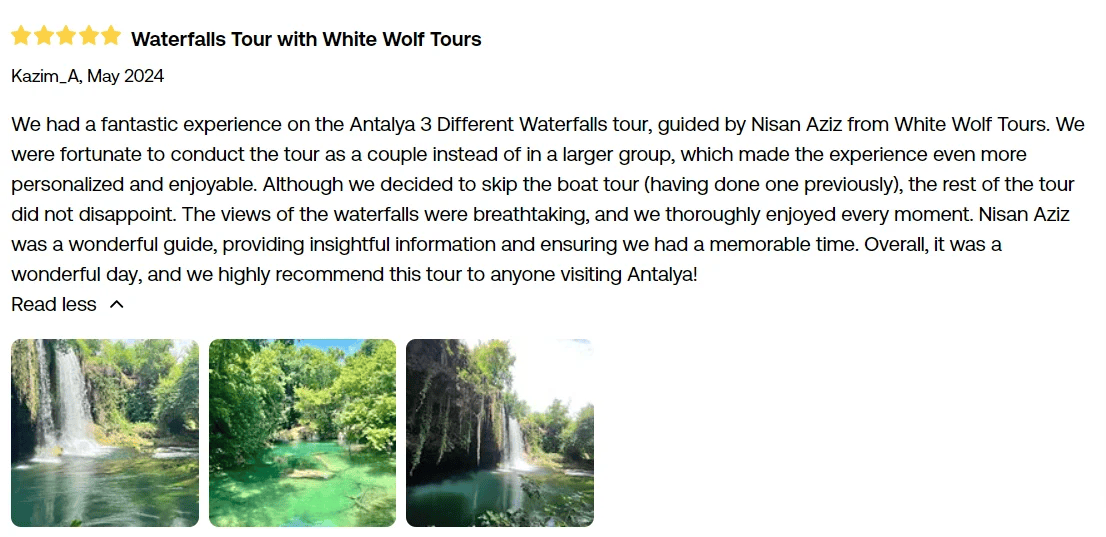Open the first waterfall photo thumbnail
This screenshot has height=537, width=1106.
click(105, 433)
